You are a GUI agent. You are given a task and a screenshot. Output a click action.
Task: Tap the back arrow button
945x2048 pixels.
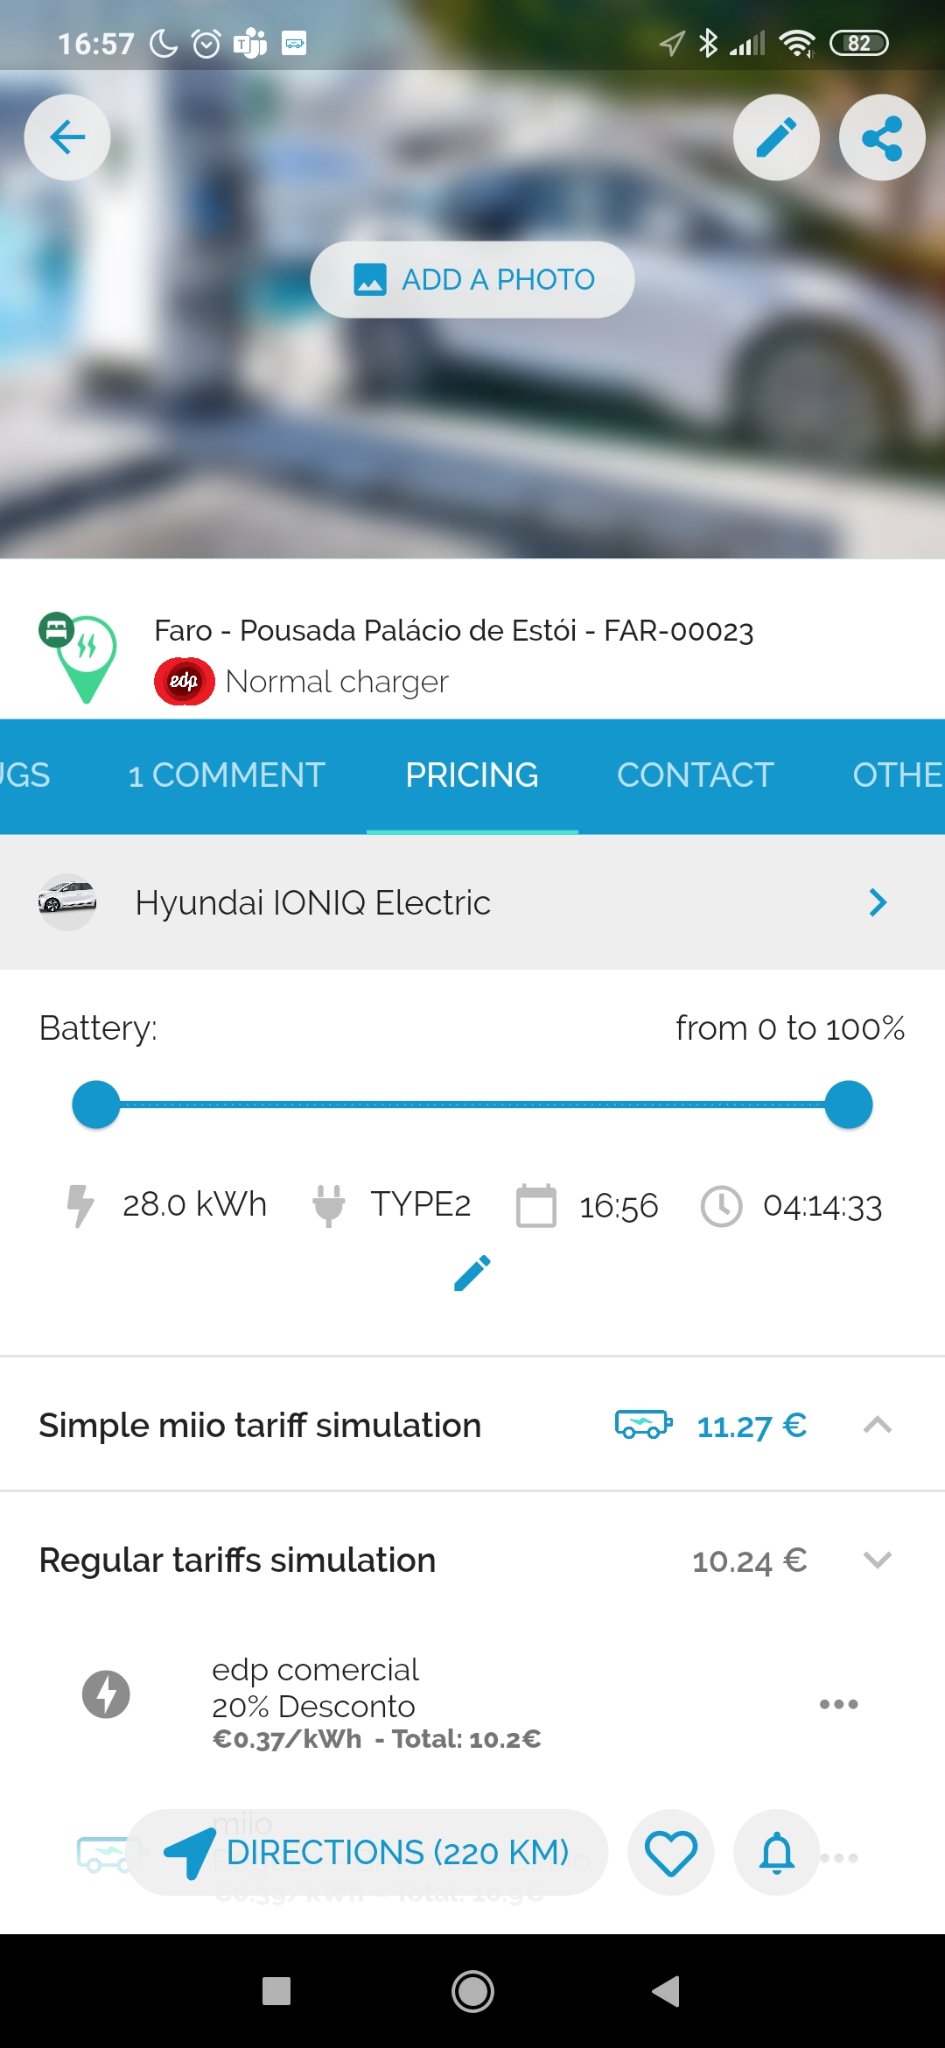pyautogui.click(x=67, y=137)
